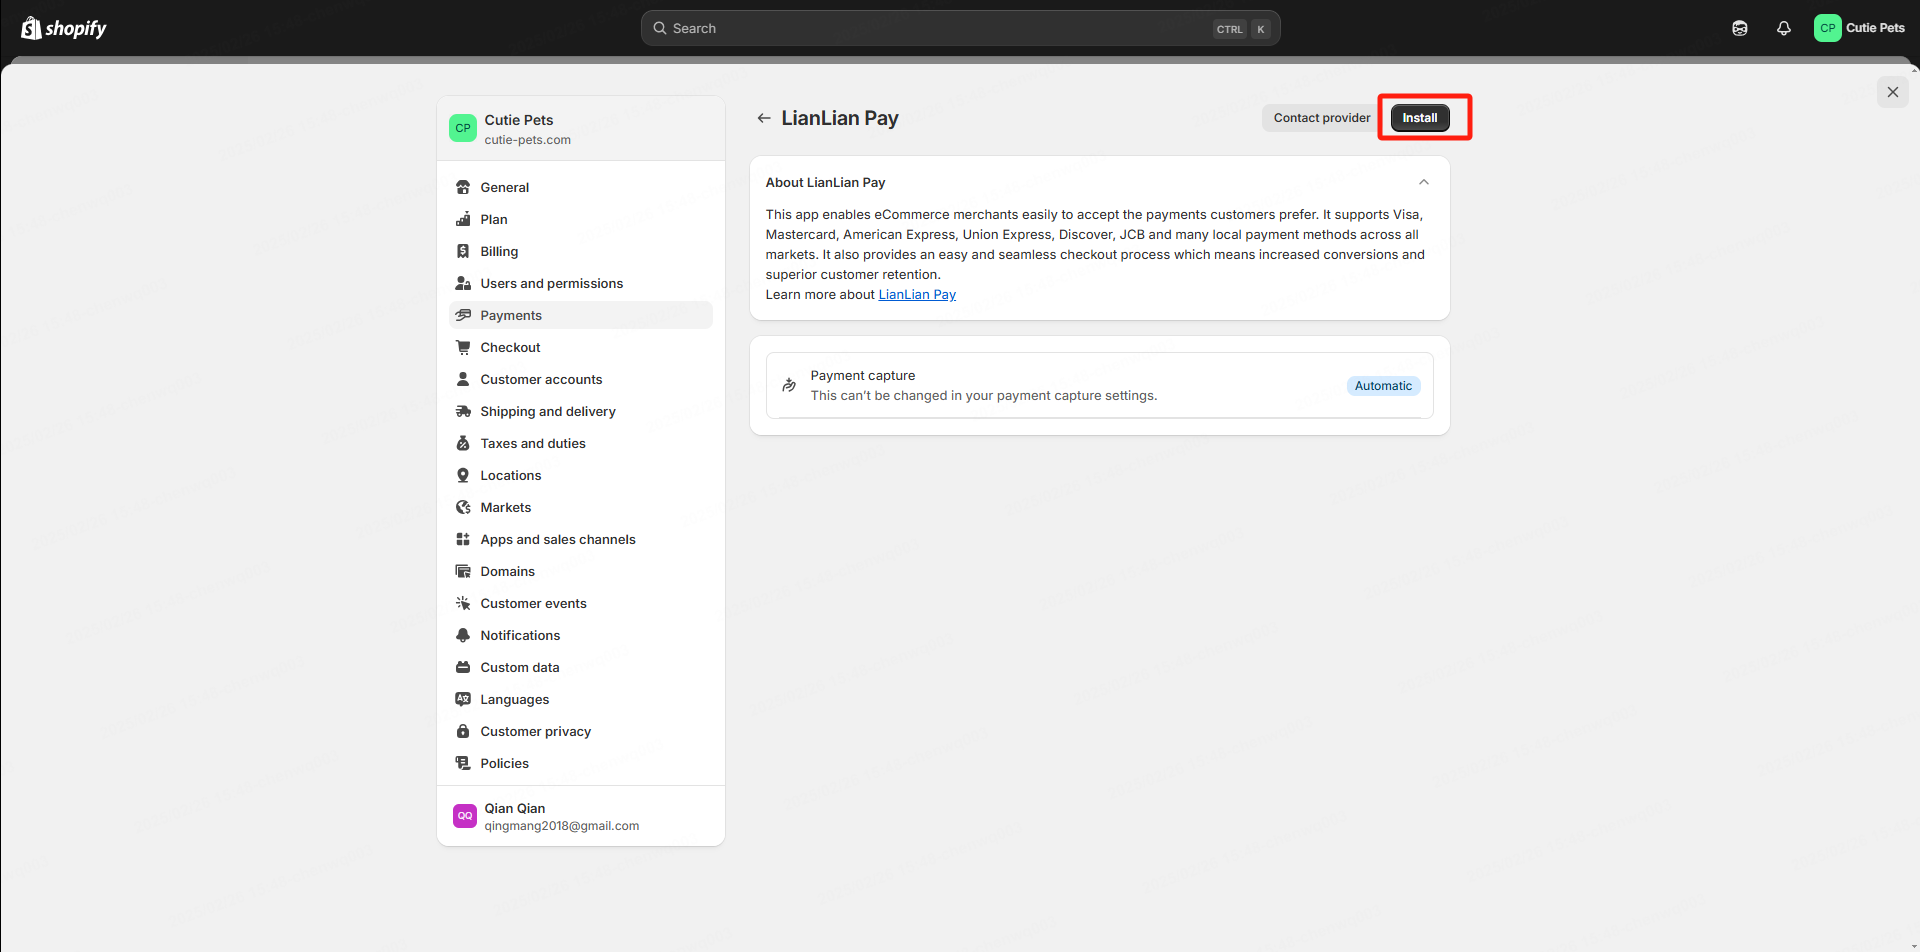
Task: Go back using the LianLian Pay arrow
Action: tap(764, 118)
